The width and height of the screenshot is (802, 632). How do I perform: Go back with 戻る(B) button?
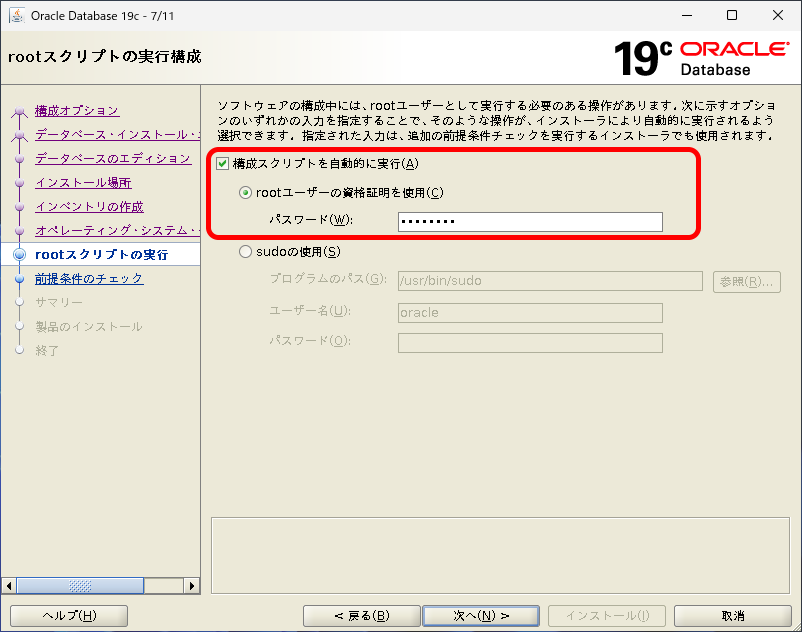pos(362,616)
